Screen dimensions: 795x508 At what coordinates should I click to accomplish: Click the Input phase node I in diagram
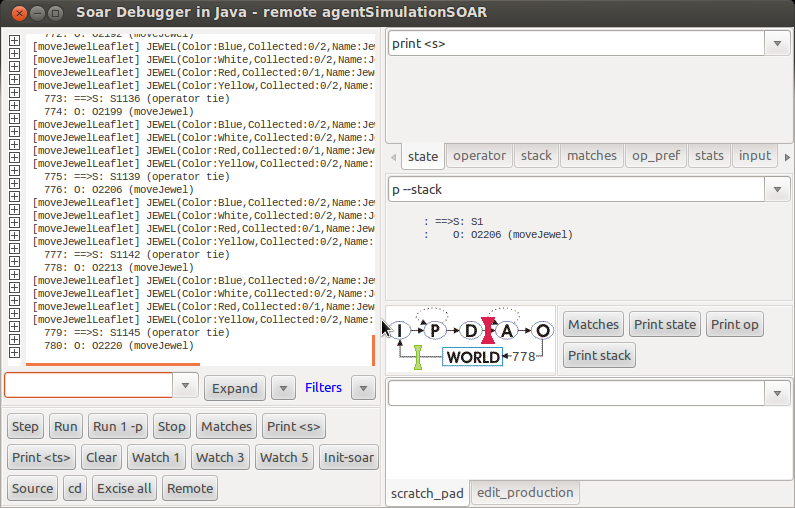(400, 330)
